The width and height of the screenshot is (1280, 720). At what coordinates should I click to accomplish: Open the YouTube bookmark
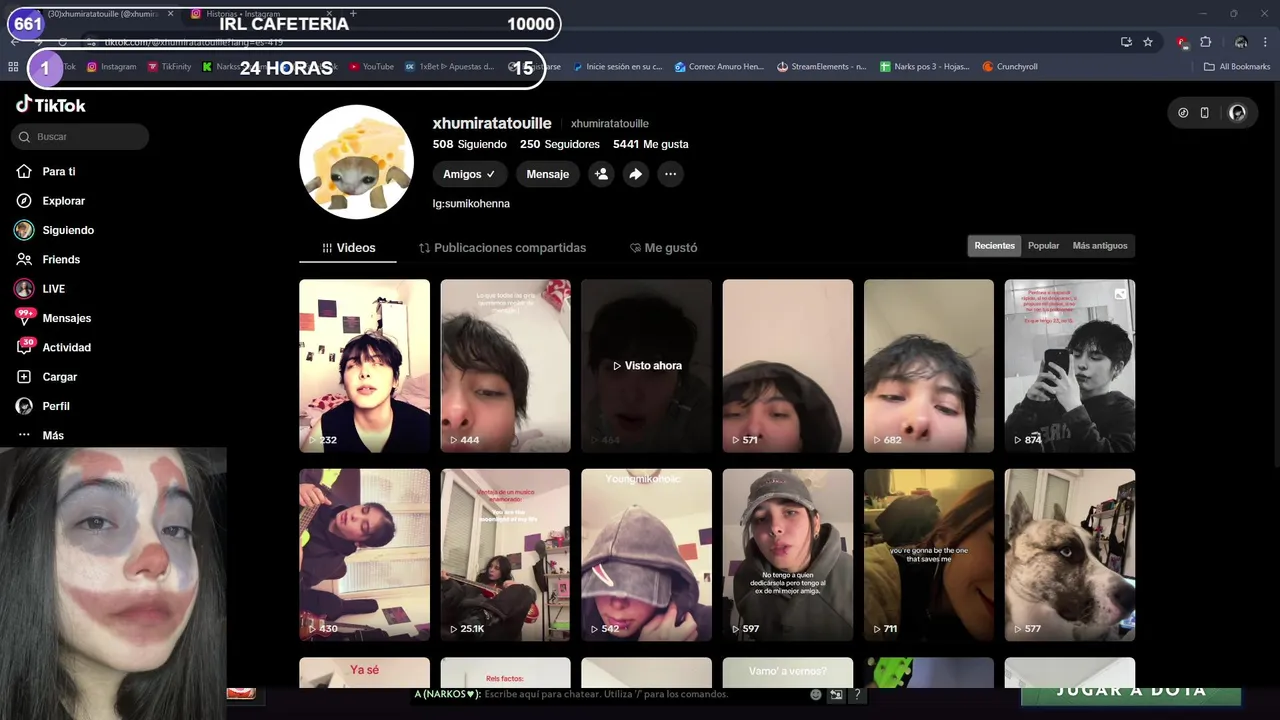coord(371,67)
